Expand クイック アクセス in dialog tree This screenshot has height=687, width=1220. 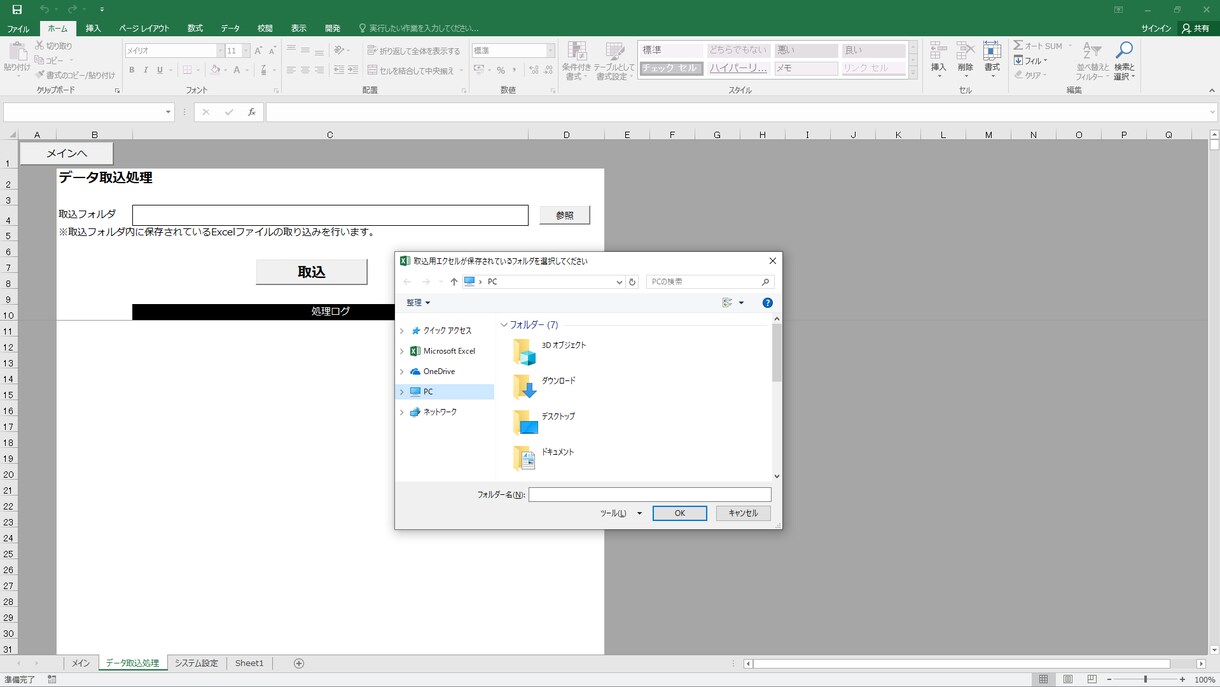click(x=402, y=331)
